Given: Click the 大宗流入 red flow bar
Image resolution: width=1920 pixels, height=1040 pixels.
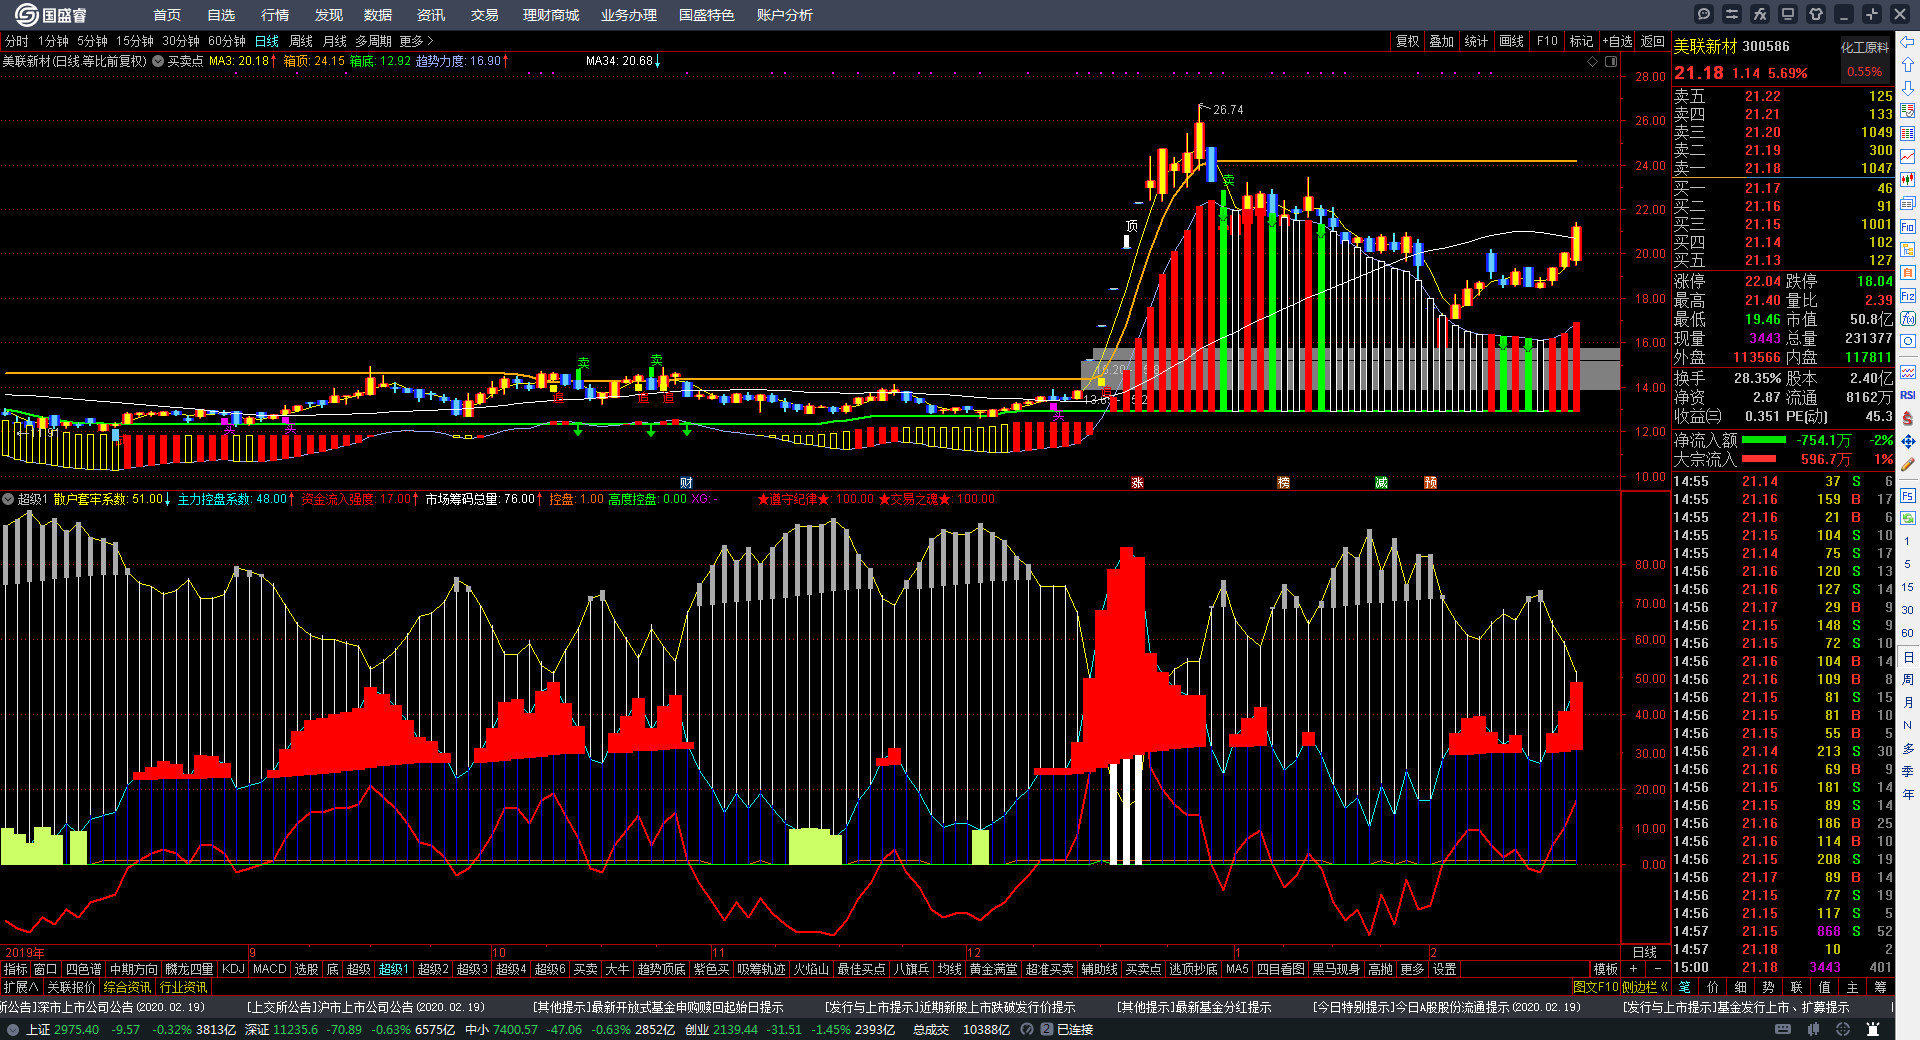Looking at the screenshot, I should tap(1759, 459).
